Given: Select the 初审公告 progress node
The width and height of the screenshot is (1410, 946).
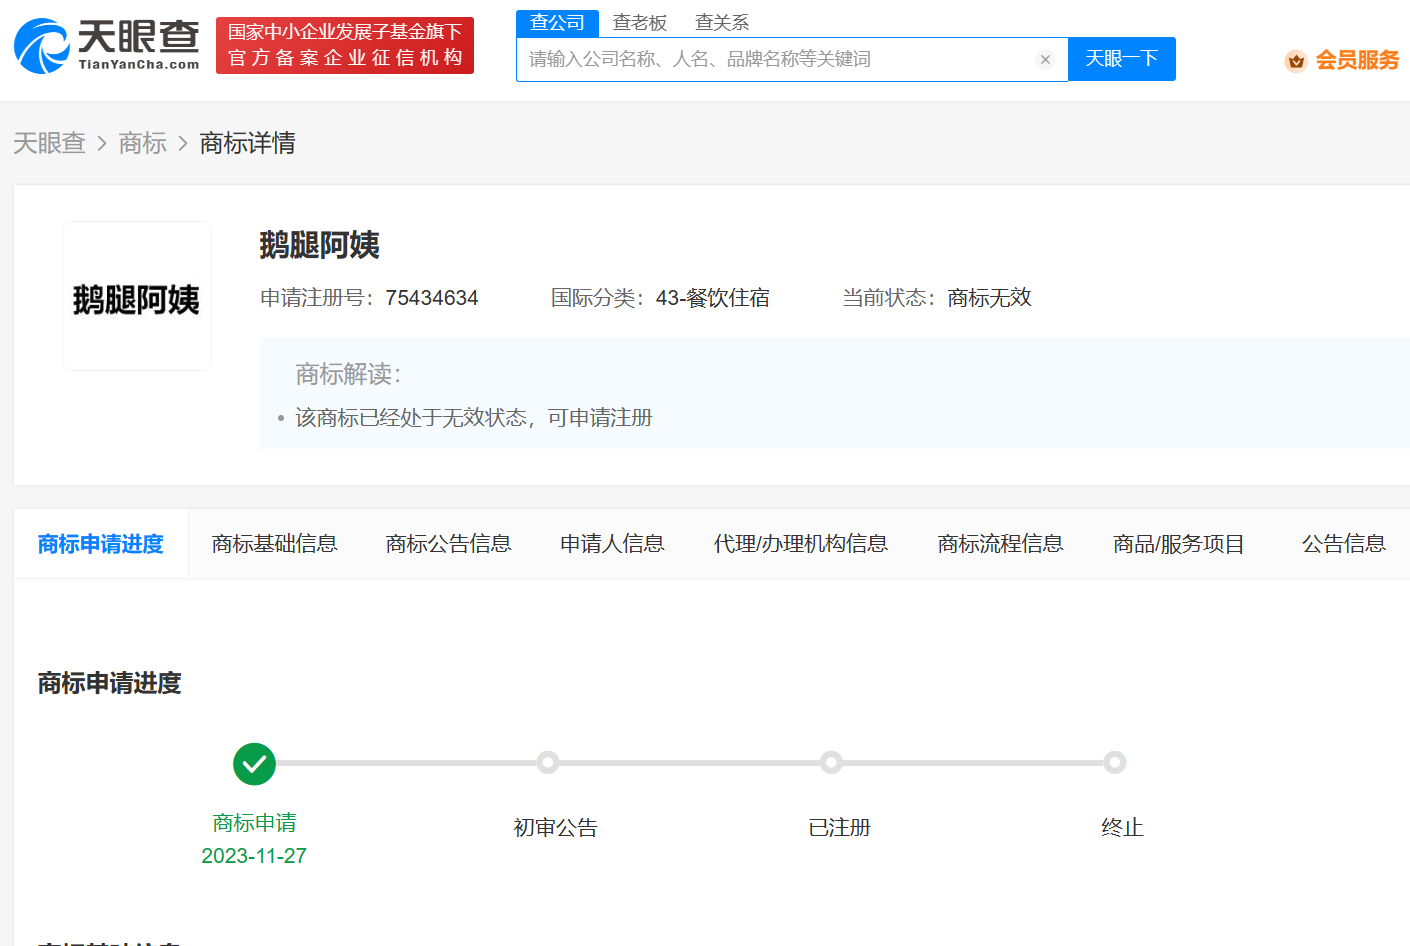Looking at the screenshot, I should click(x=547, y=763).
